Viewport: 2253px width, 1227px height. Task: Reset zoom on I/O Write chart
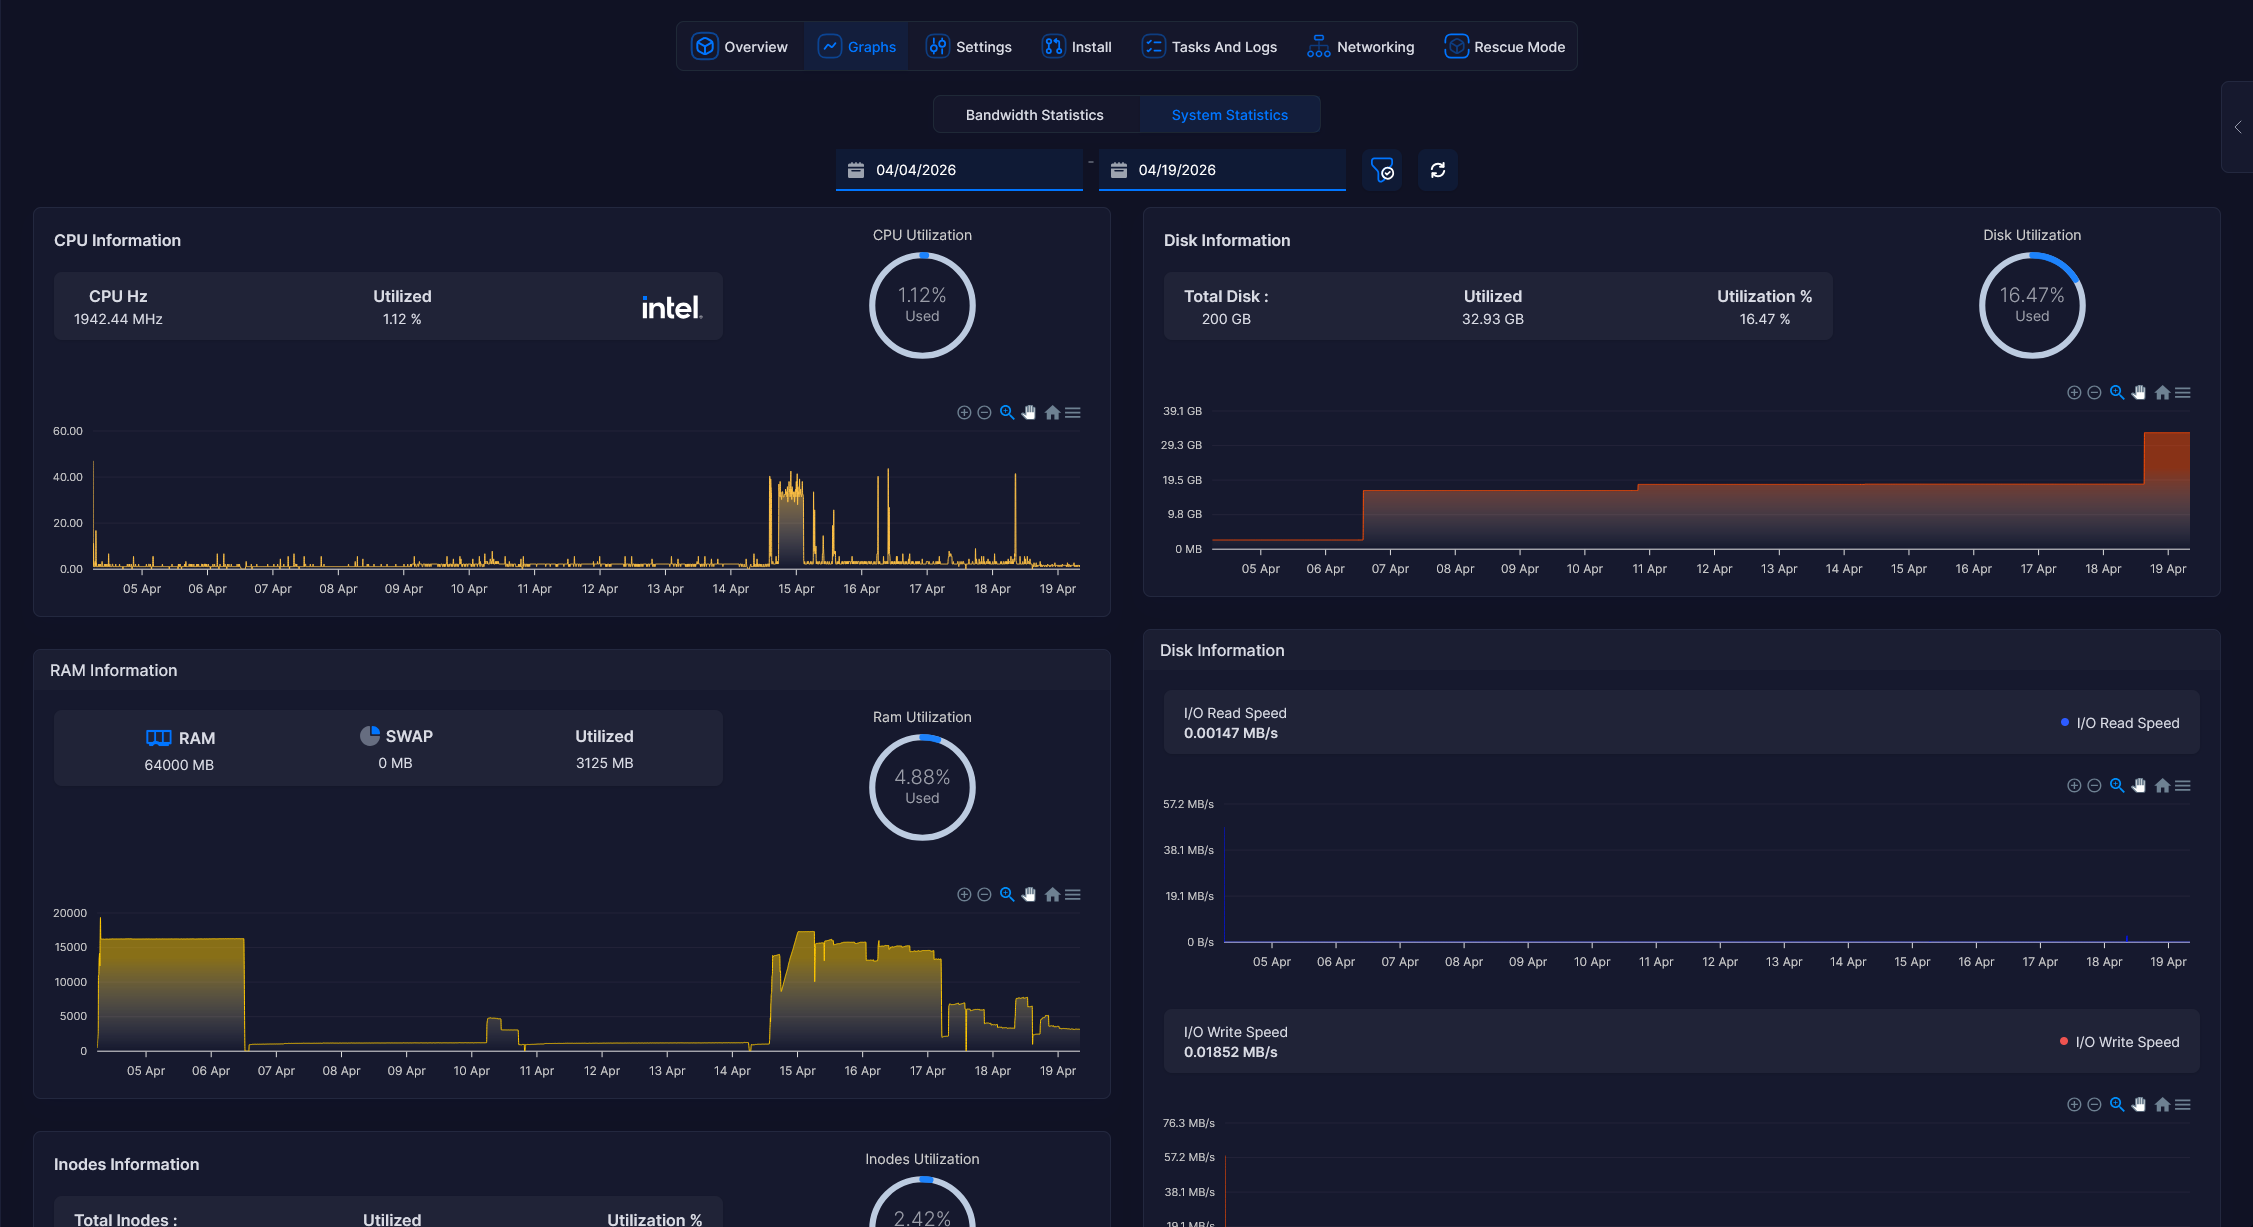click(x=2162, y=1105)
